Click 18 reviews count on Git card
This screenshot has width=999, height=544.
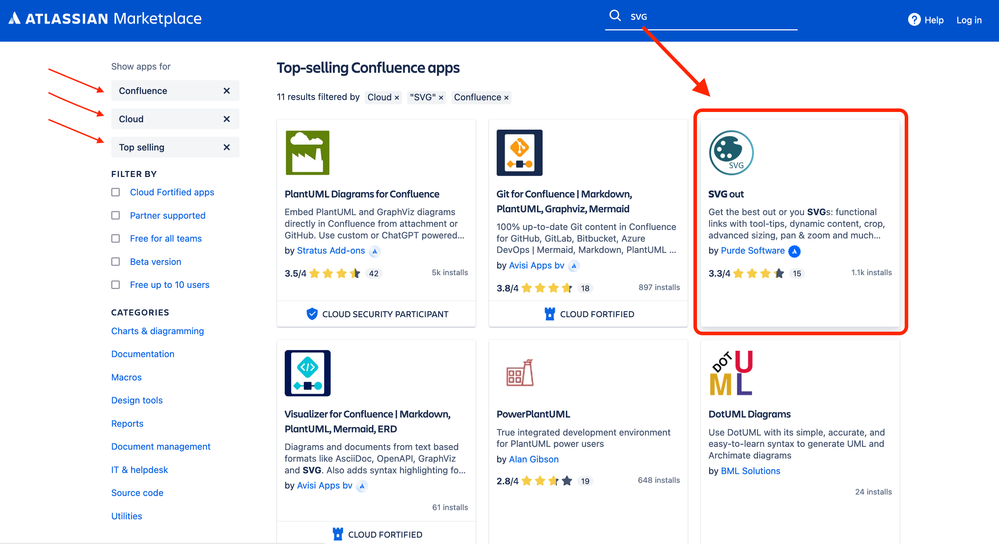585,289
